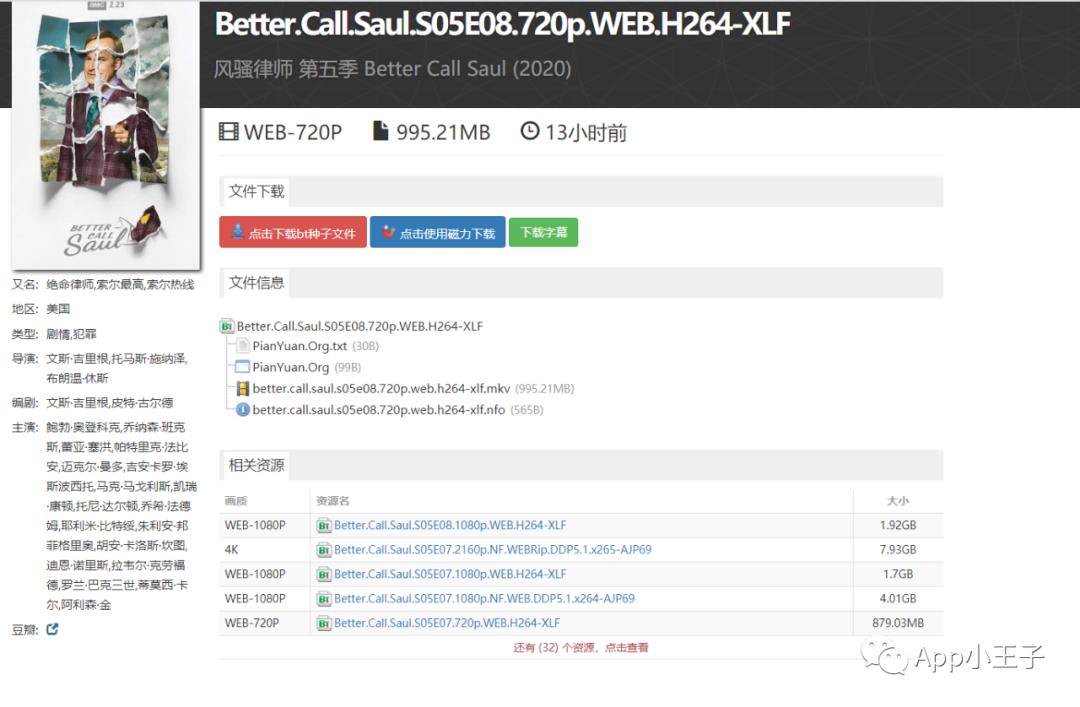The height and width of the screenshot is (707, 1080).
Task: Select the .mkv file in file tree
Action: pos(381,389)
